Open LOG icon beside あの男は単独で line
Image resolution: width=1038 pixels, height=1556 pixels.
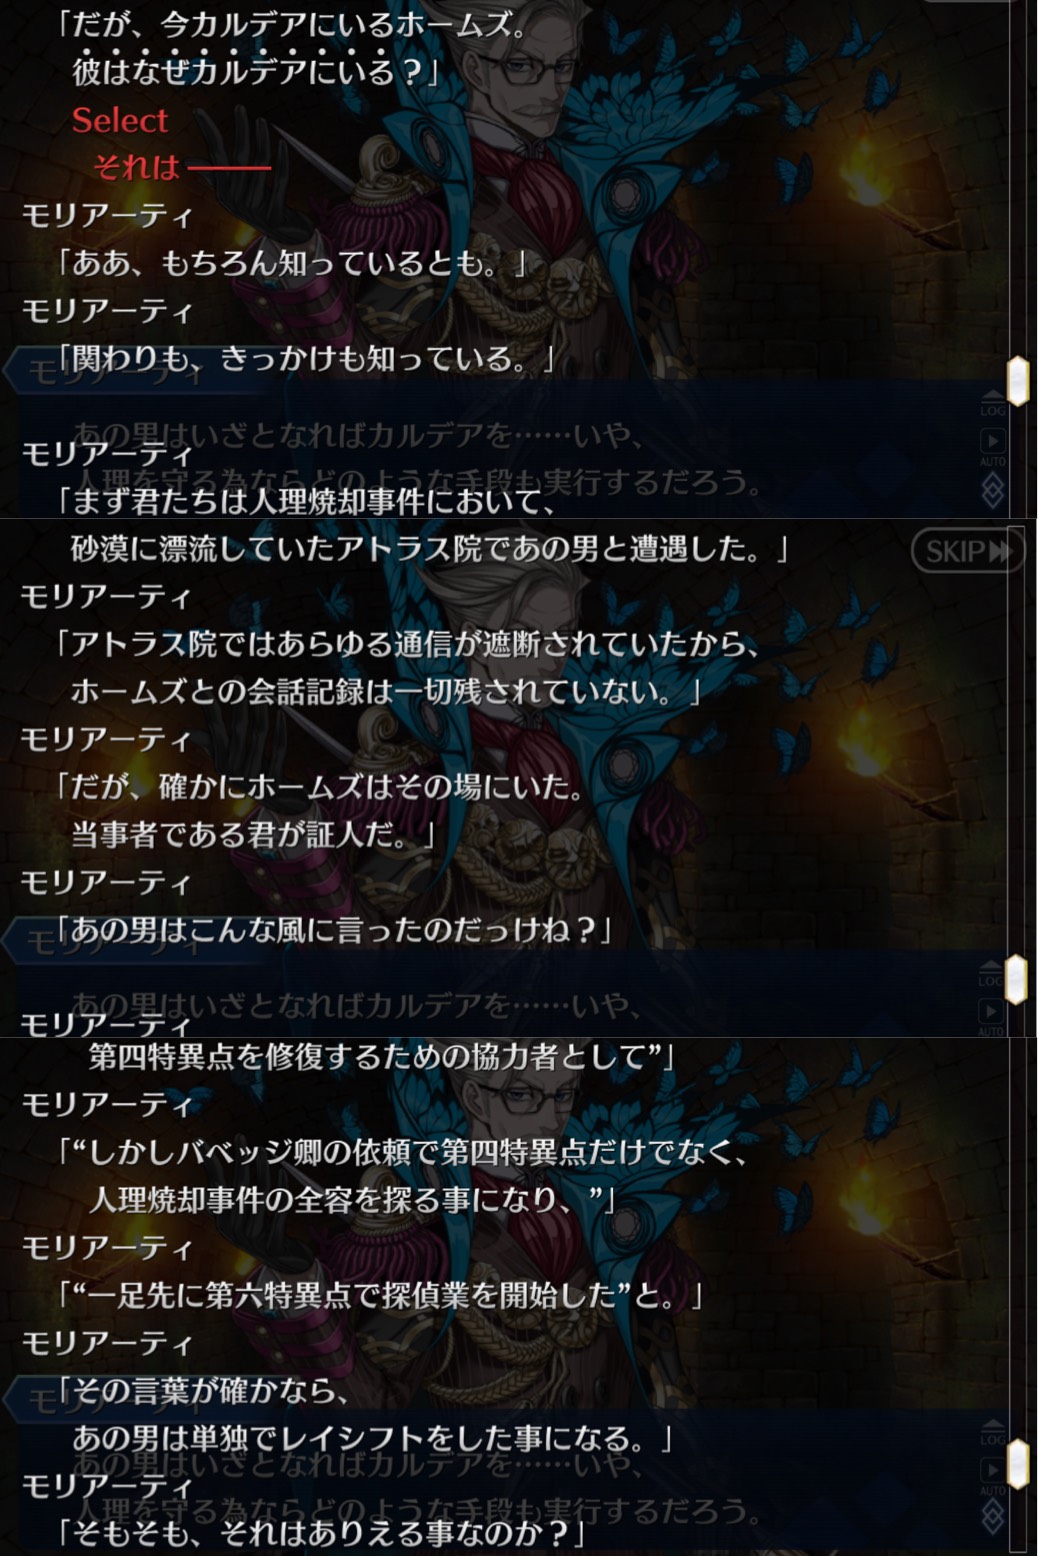pos(992,1433)
